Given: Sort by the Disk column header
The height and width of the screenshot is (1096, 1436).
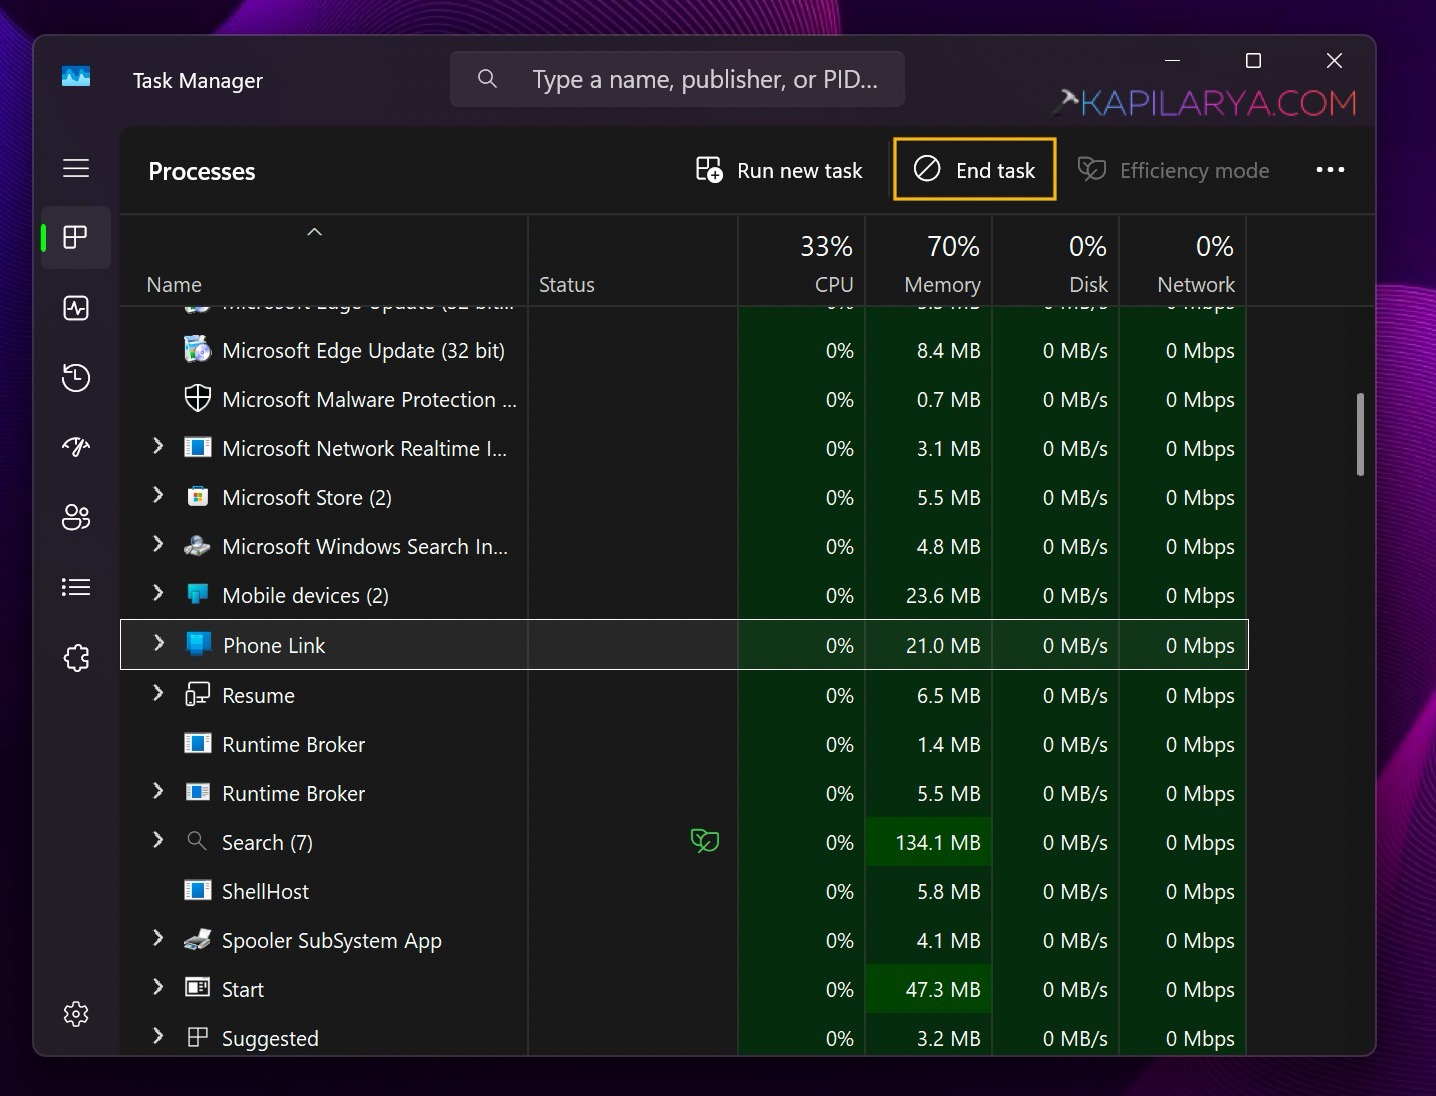Looking at the screenshot, I should 1055,261.
